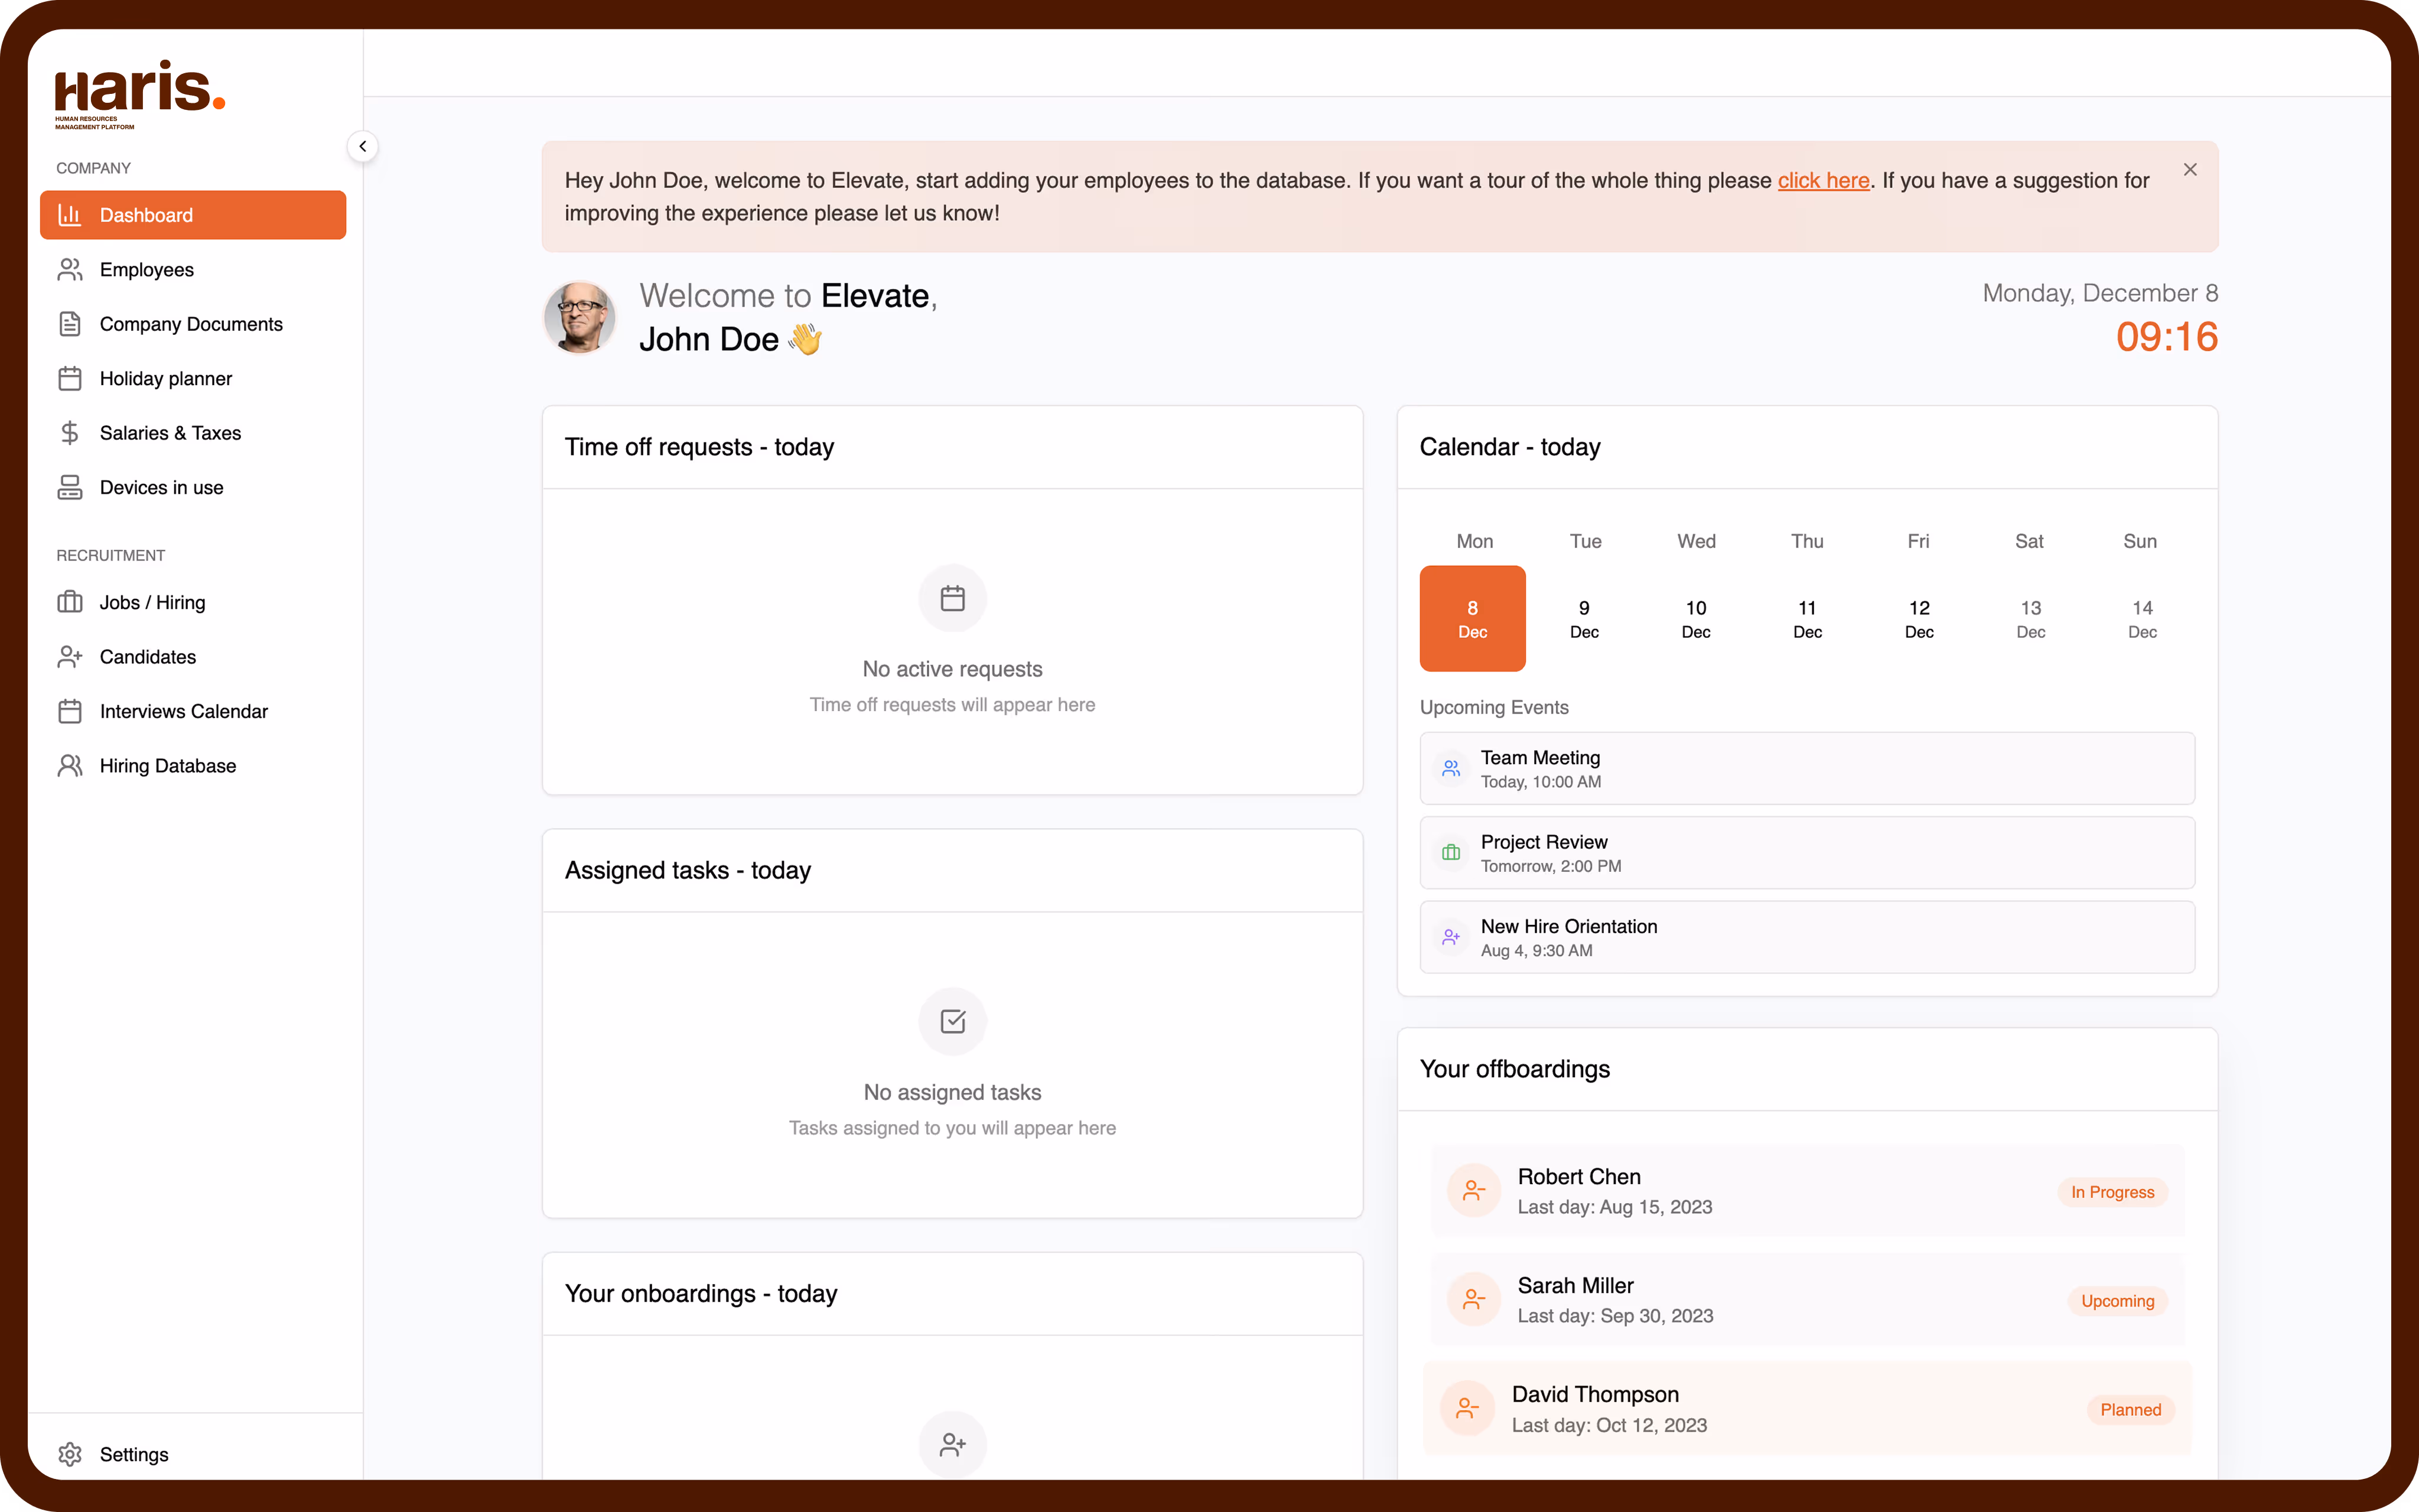Open the Holiday planner menu item

click(166, 379)
